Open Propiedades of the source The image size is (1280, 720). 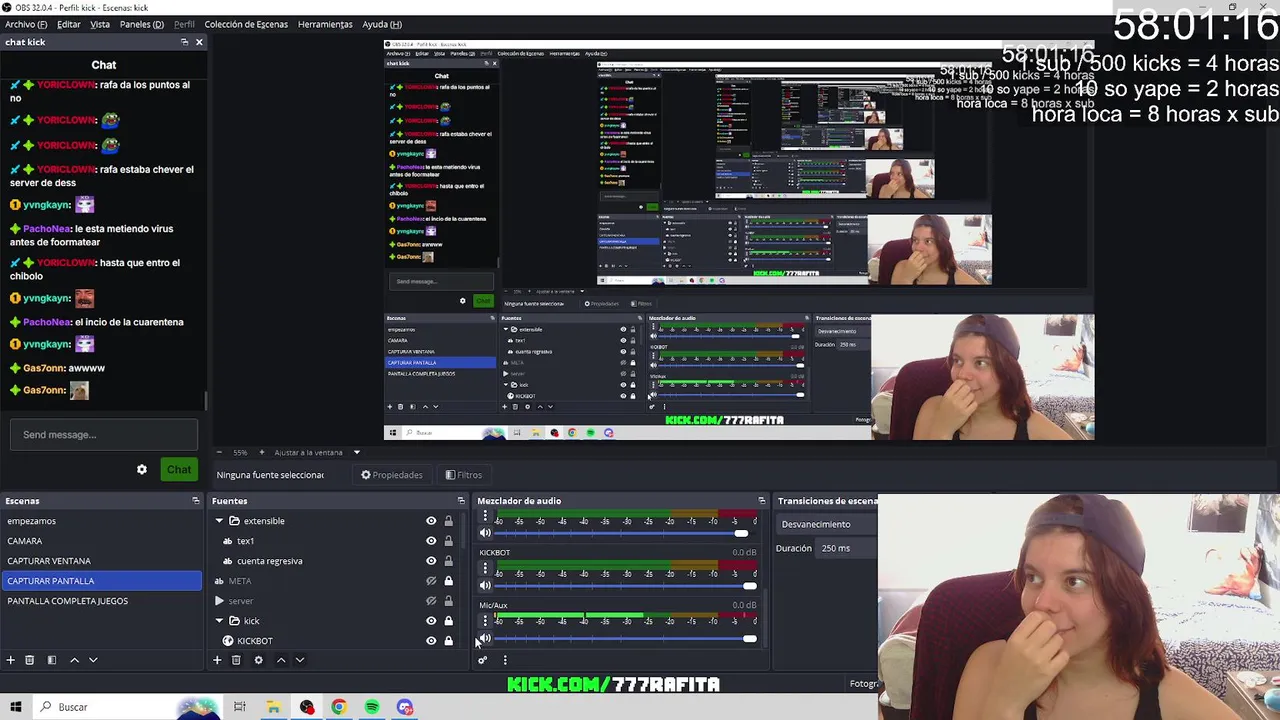(x=392, y=475)
